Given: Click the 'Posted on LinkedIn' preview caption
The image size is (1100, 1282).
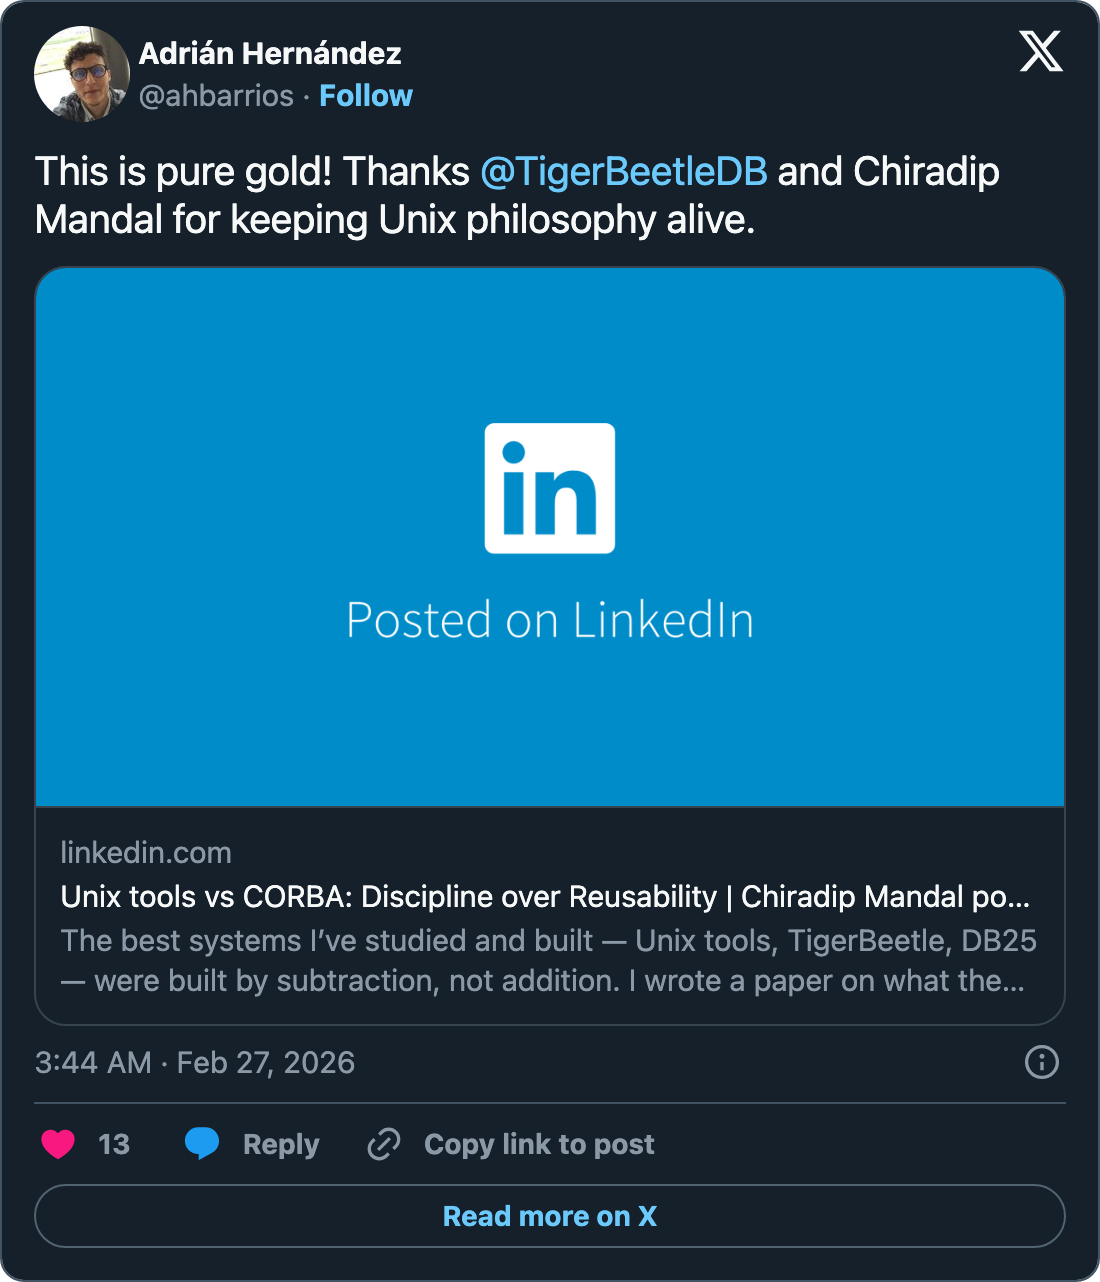Looking at the screenshot, I should 550,620.
